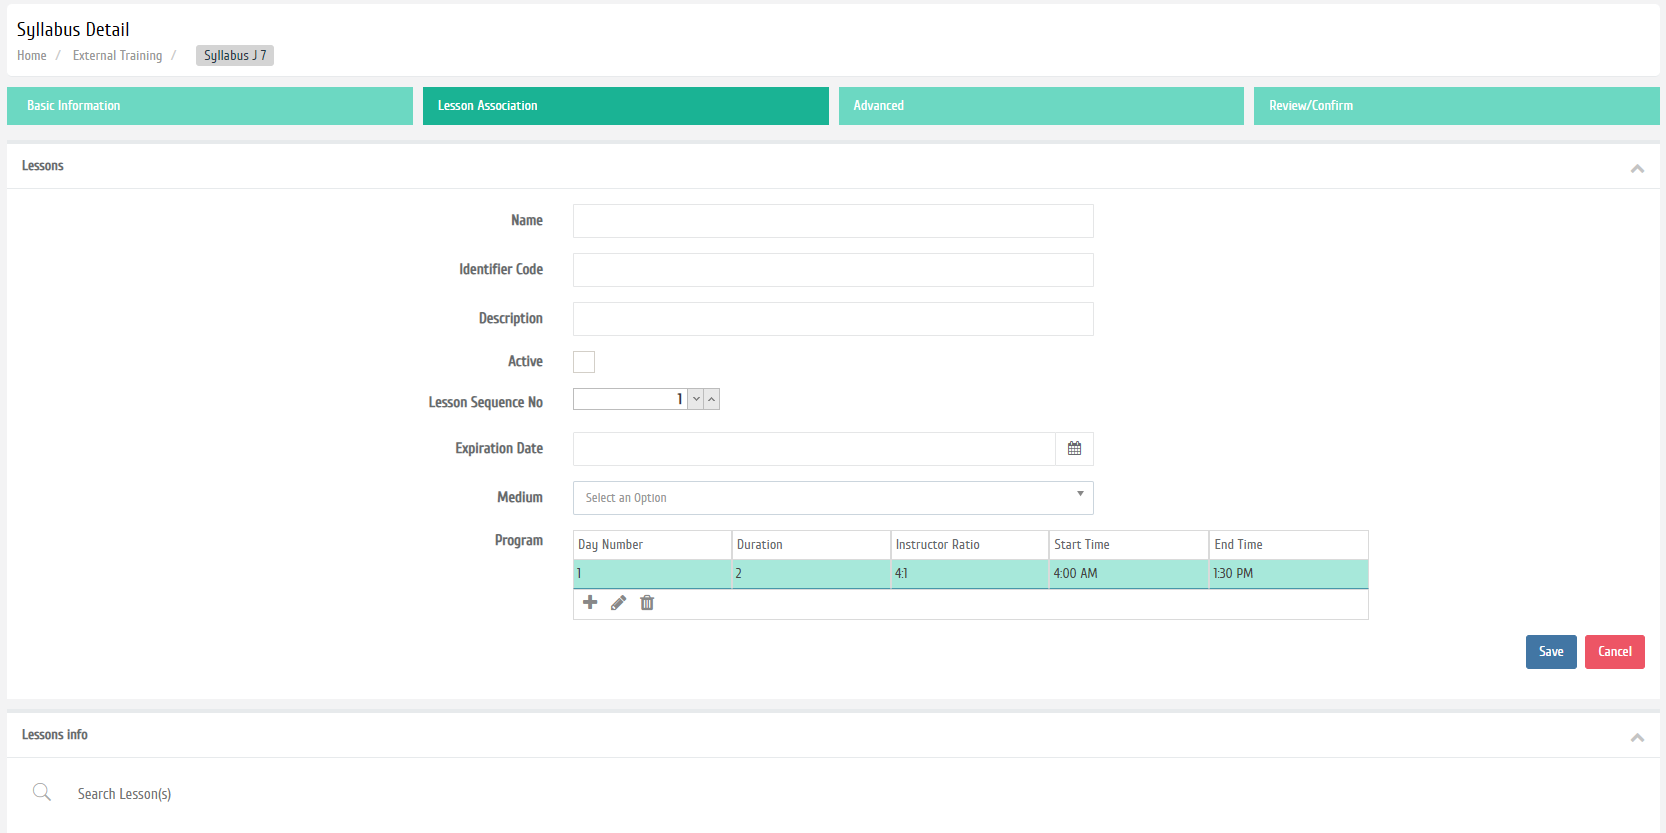The height and width of the screenshot is (833, 1666).
Task: Open the Expiration Date calendar picker
Action: click(1074, 449)
